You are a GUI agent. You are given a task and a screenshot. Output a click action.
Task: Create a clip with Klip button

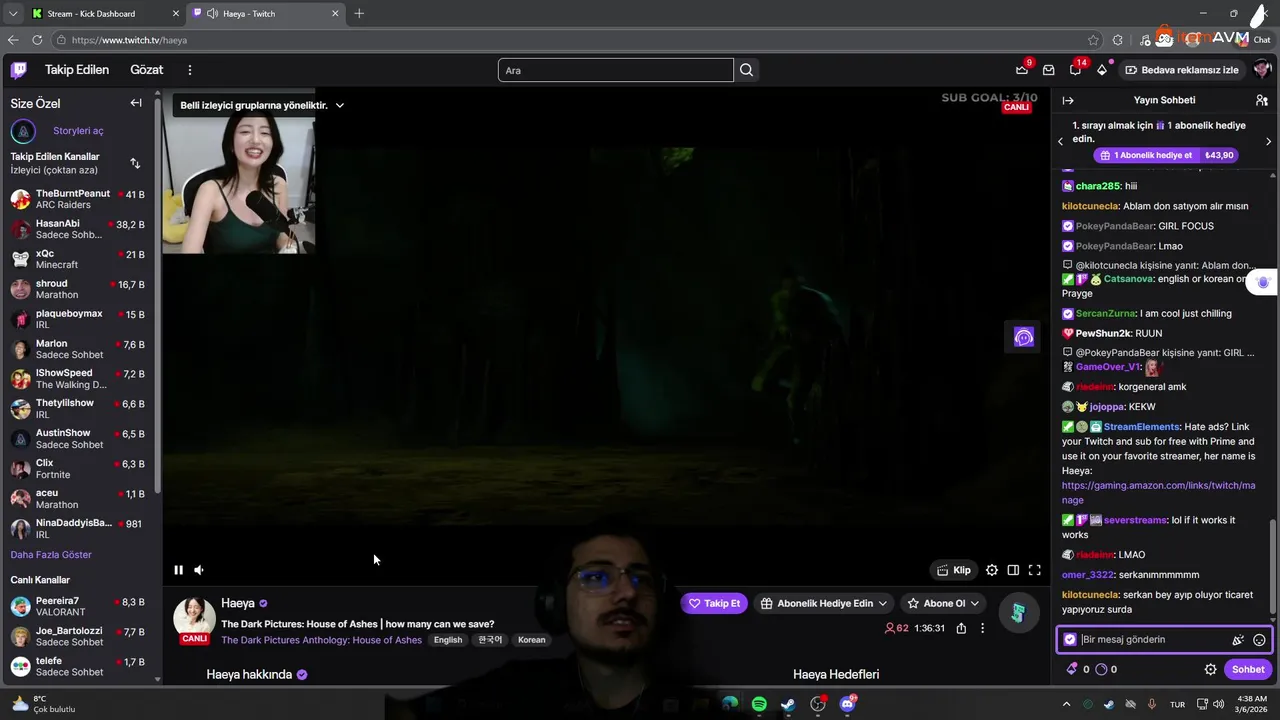click(953, 570)
